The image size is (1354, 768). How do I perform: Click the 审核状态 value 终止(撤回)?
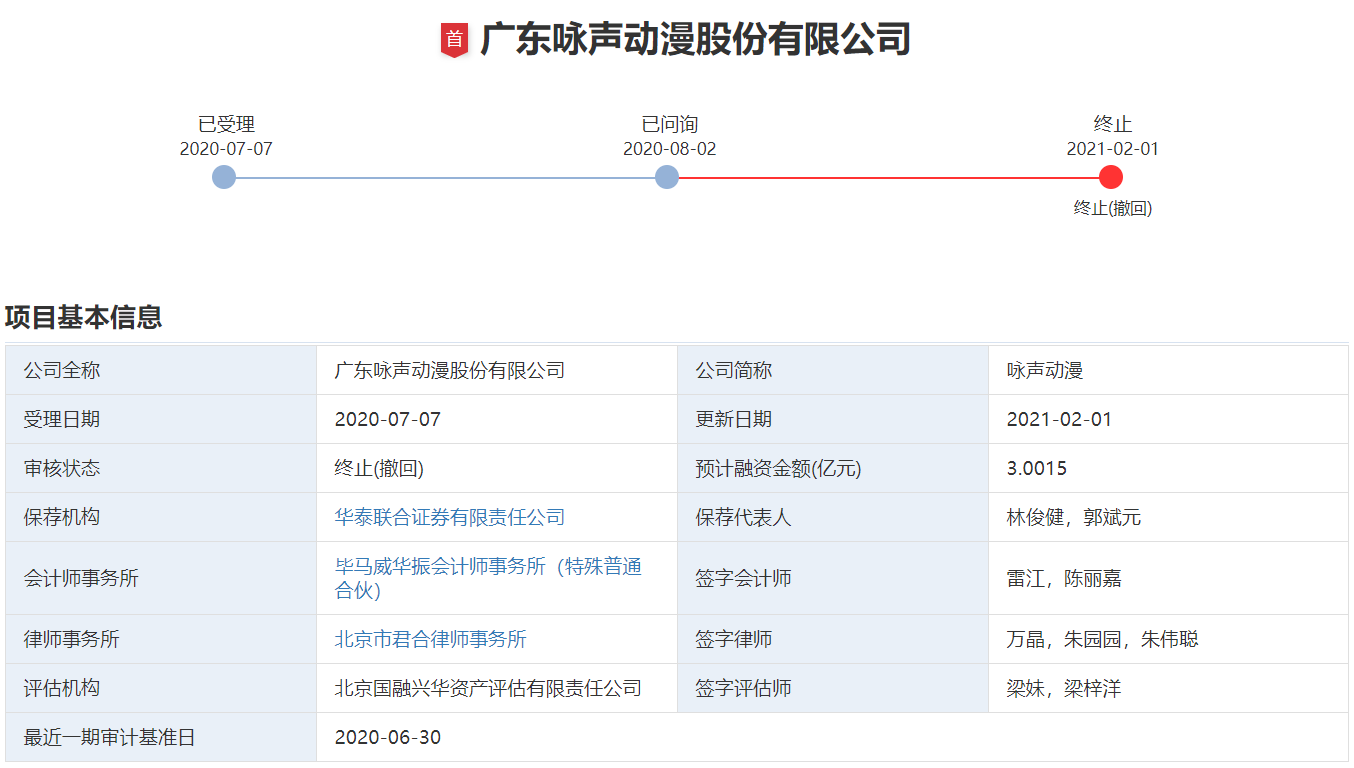(x=379, y=468)
